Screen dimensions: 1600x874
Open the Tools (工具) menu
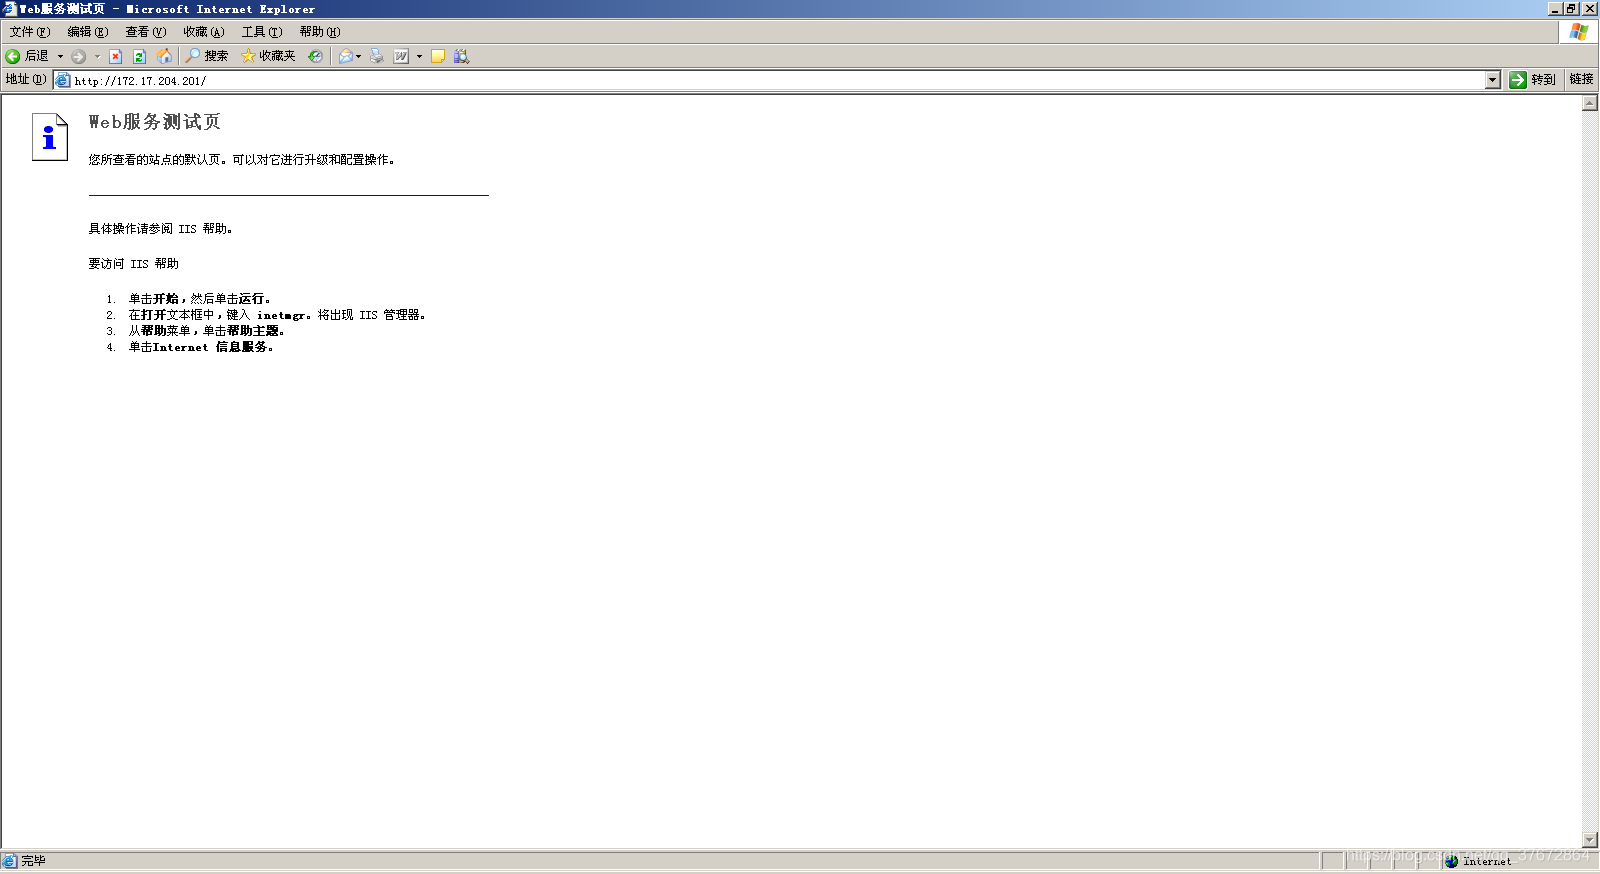point(262,32)
